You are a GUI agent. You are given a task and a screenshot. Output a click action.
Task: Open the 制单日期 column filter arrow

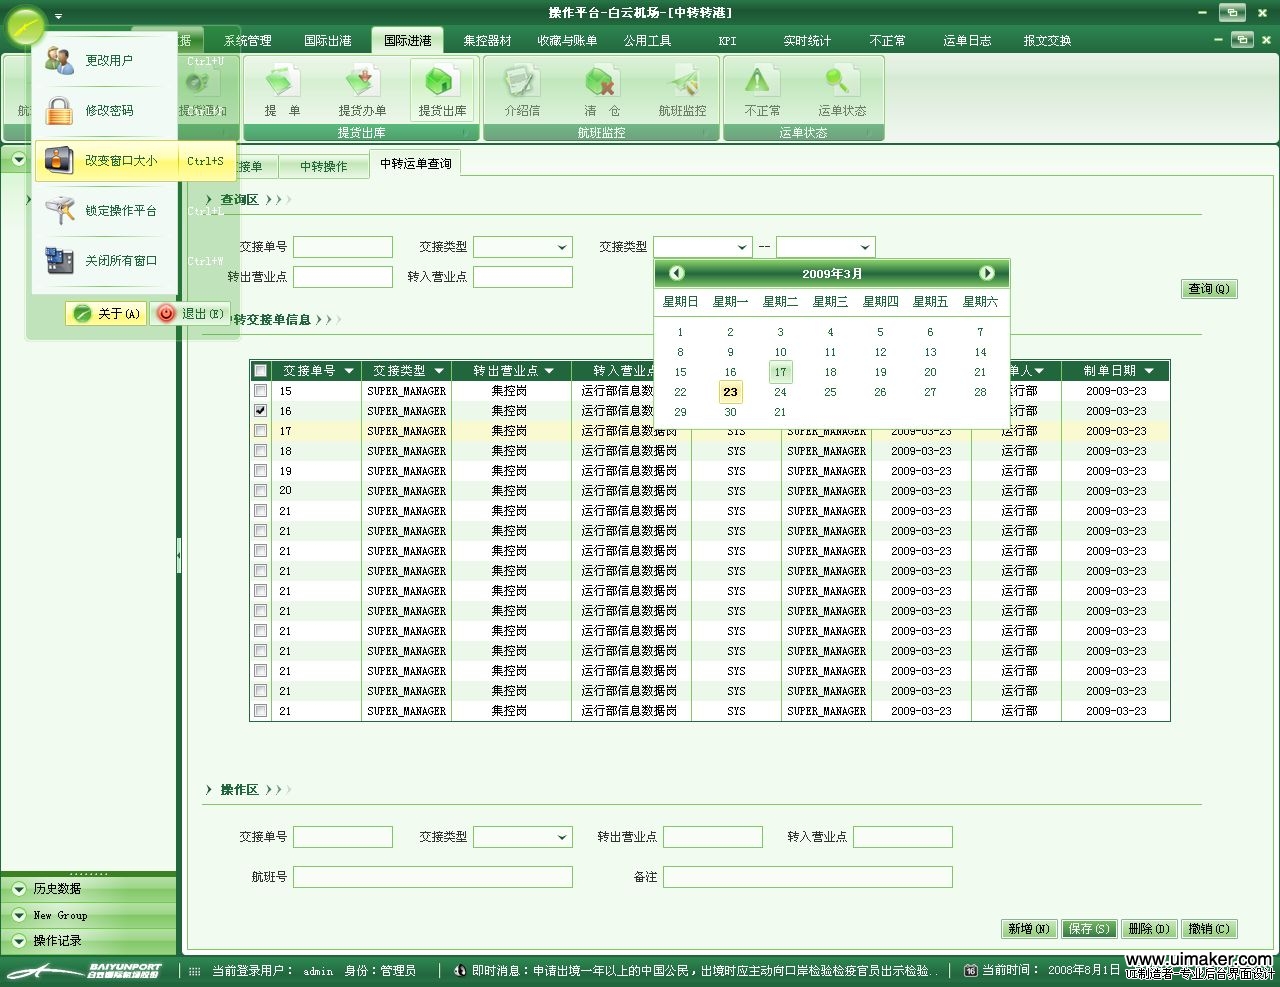tap(1149, 371)
